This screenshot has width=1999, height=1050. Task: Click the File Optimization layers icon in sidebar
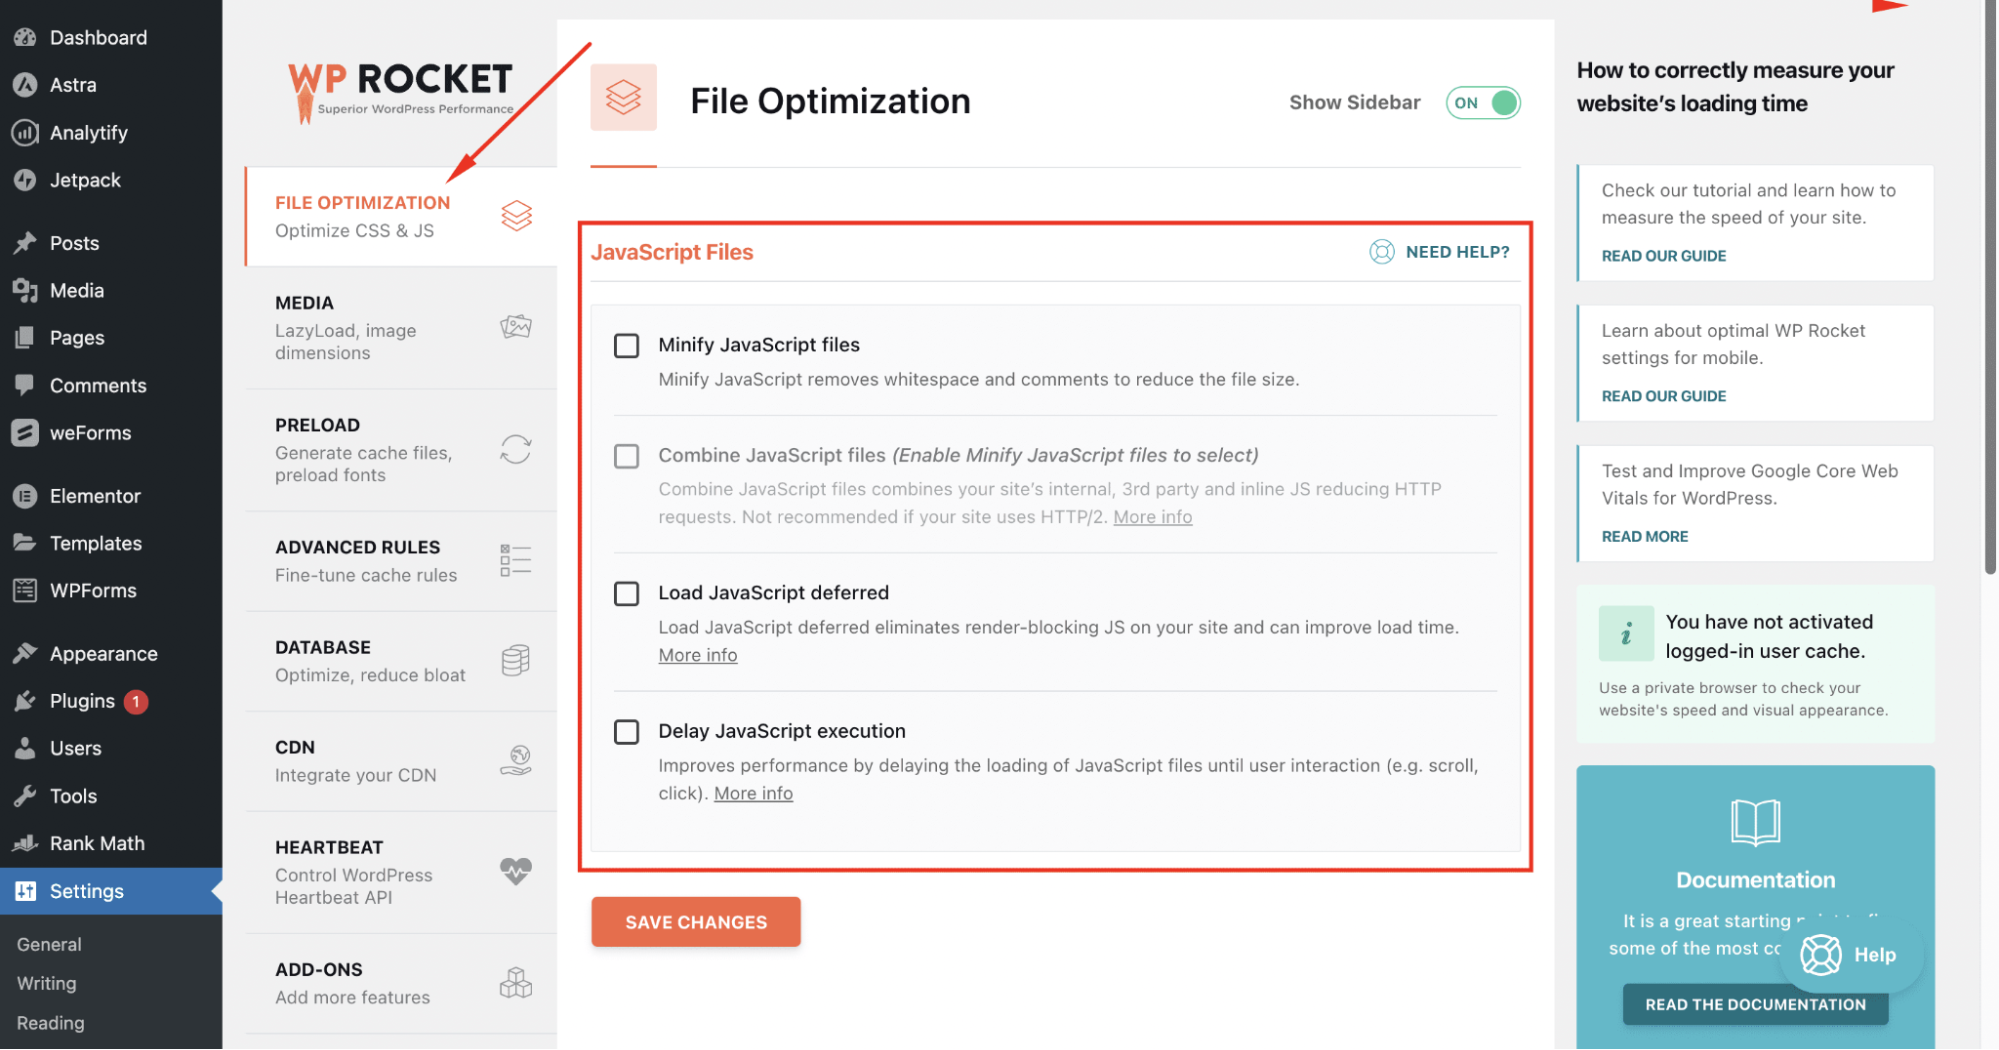point(516,215)
